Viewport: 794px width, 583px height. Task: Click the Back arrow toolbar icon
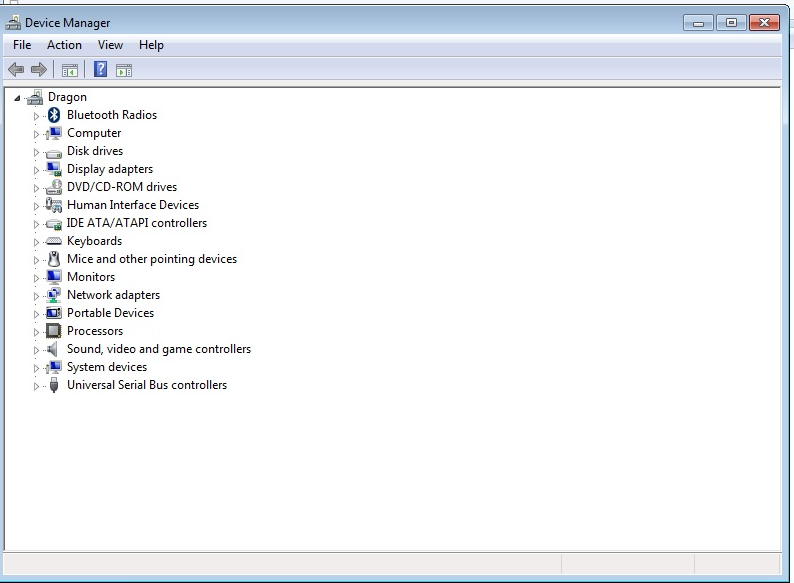(x=16, y=69)
